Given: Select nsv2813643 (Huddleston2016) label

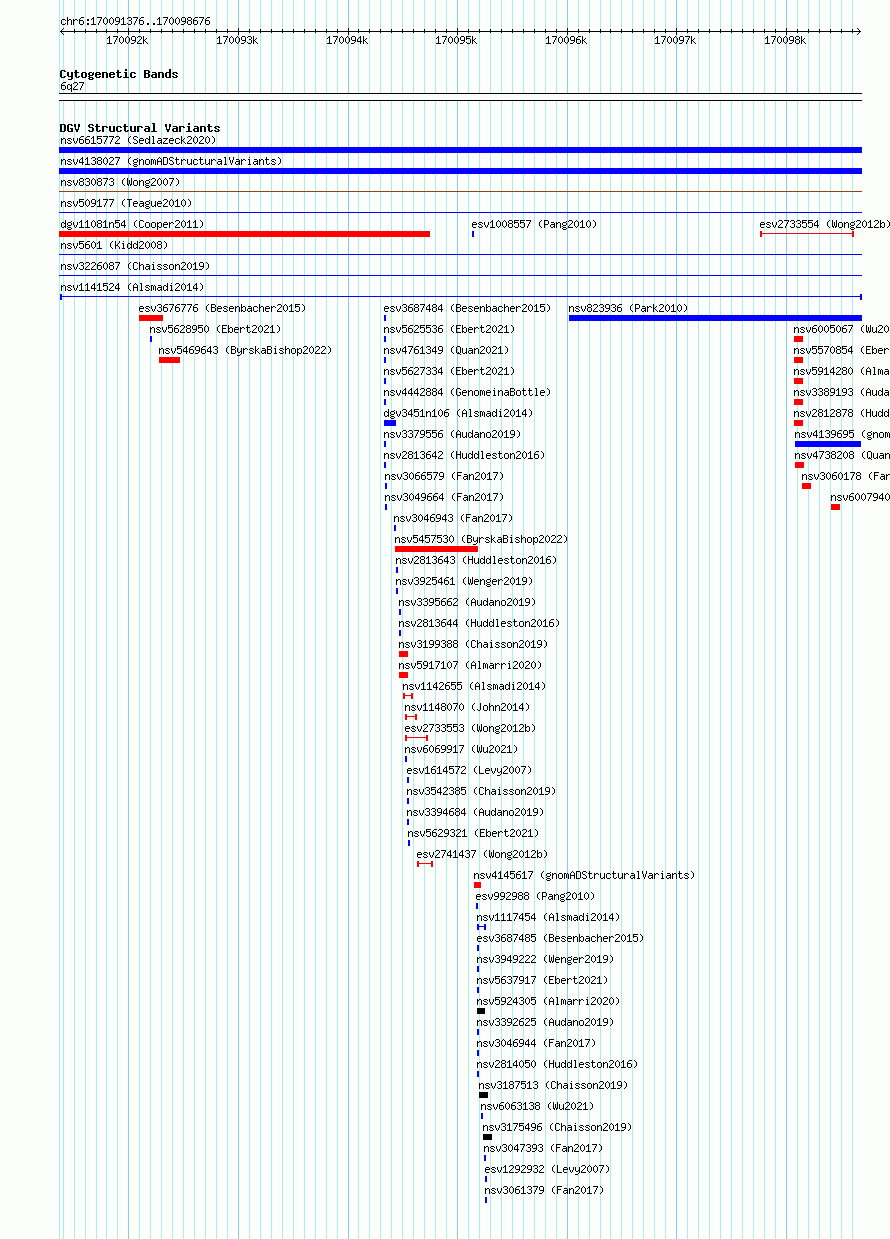Looking at the screenshot, I should tap(476, 560).
